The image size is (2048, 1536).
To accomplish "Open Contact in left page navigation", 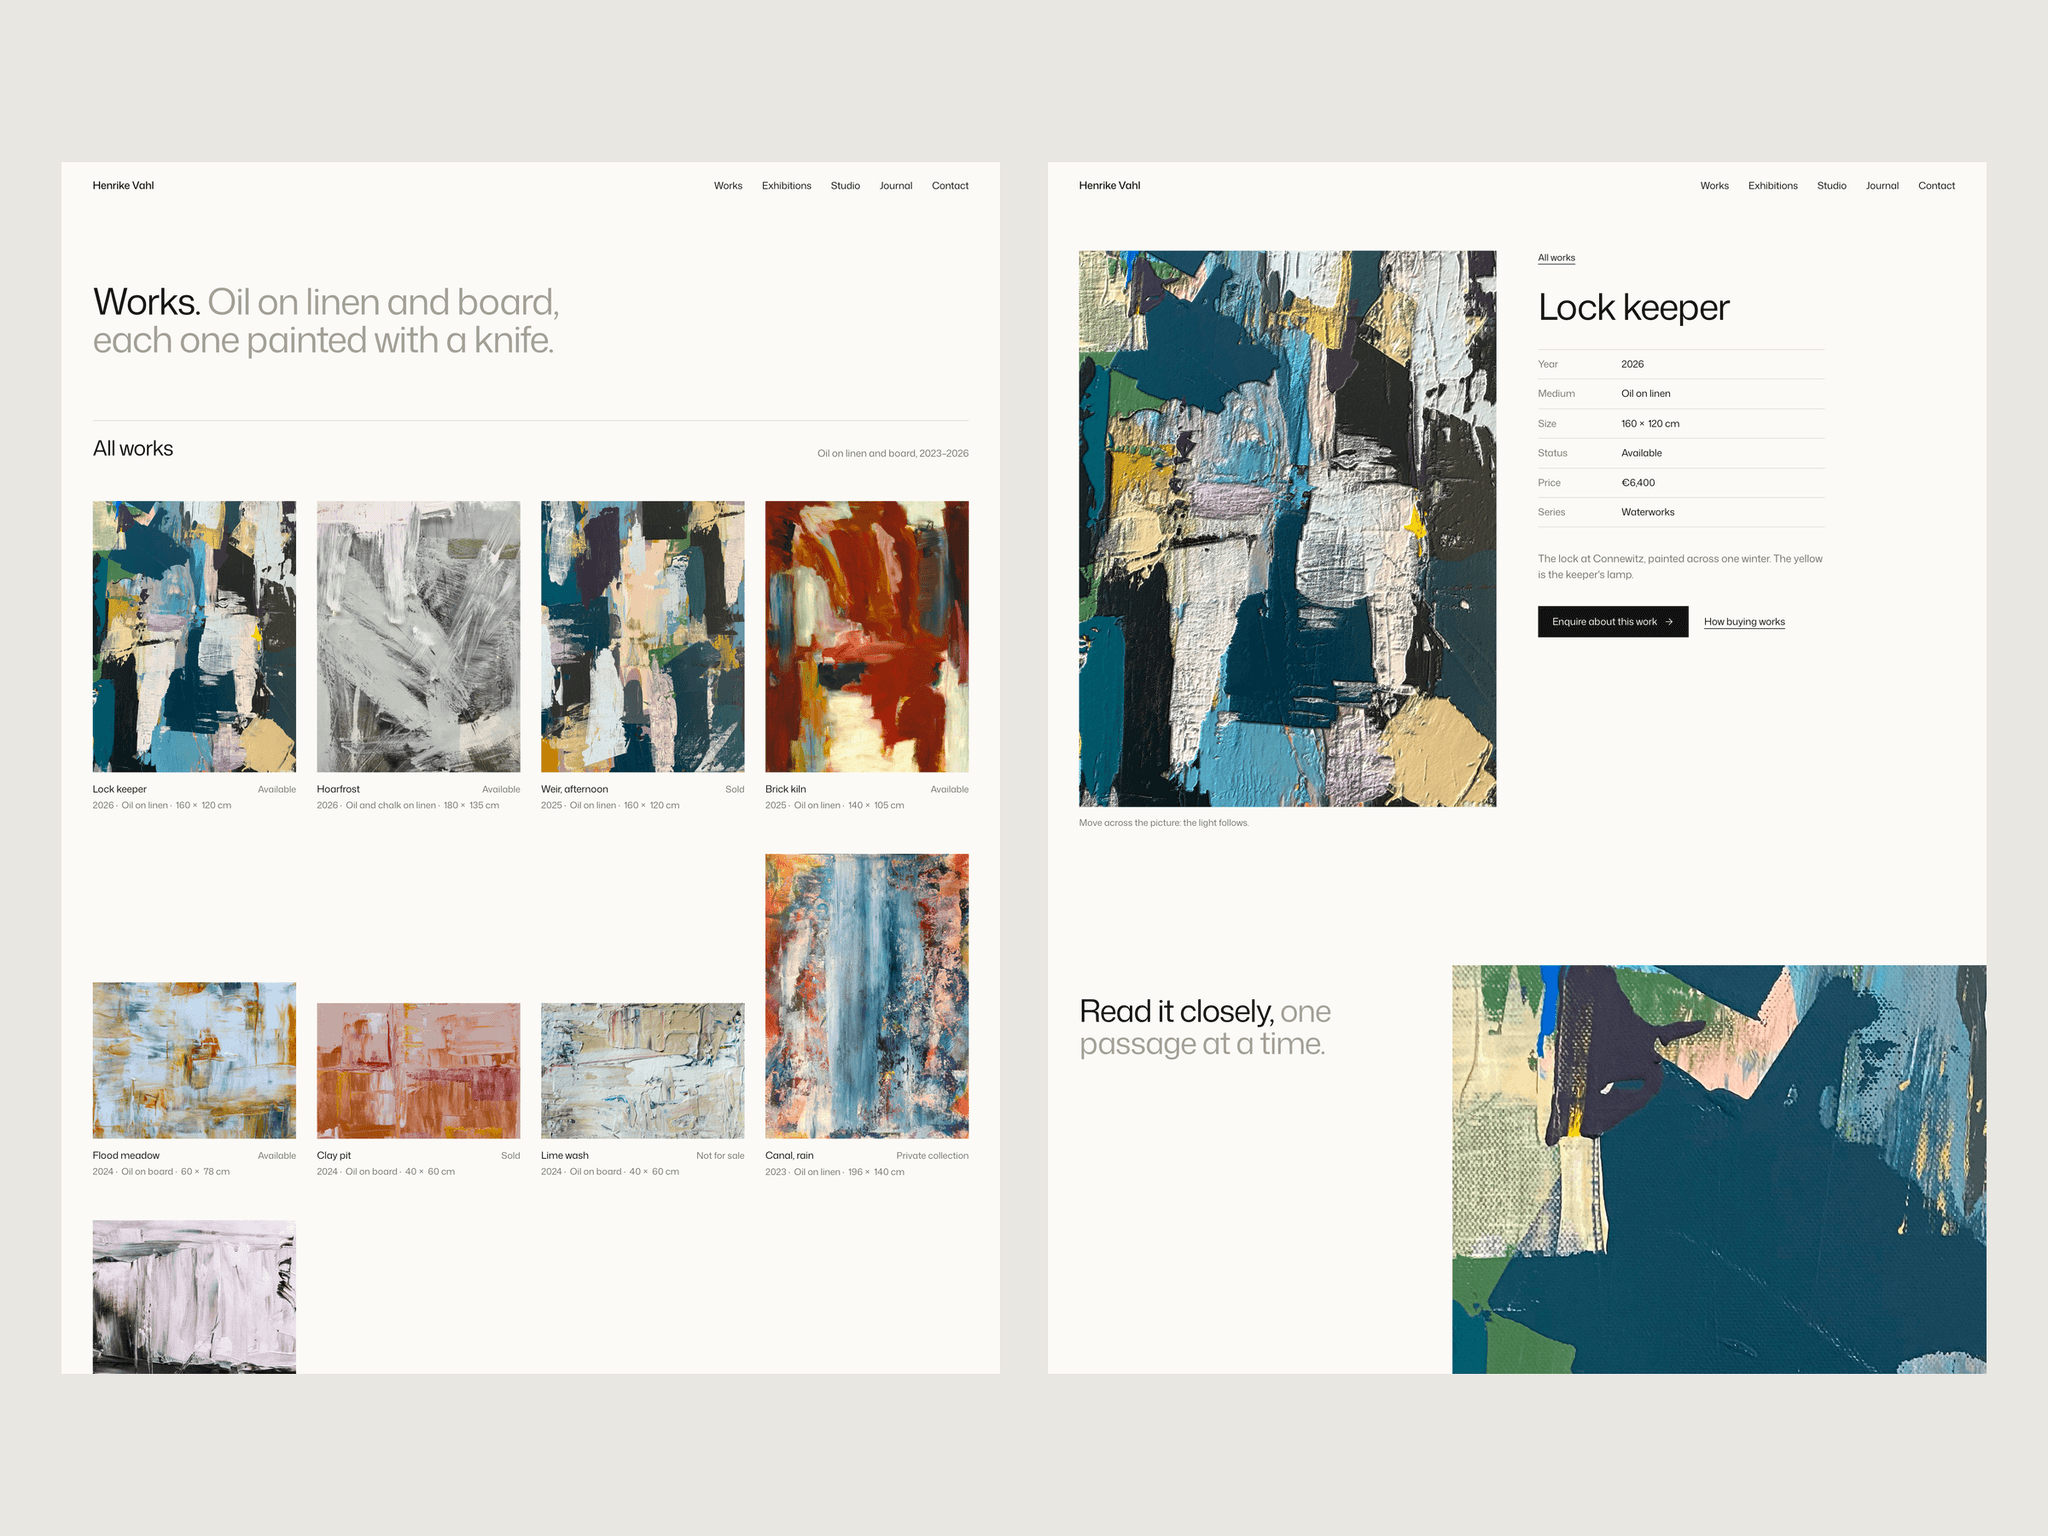I will (950, 186).
